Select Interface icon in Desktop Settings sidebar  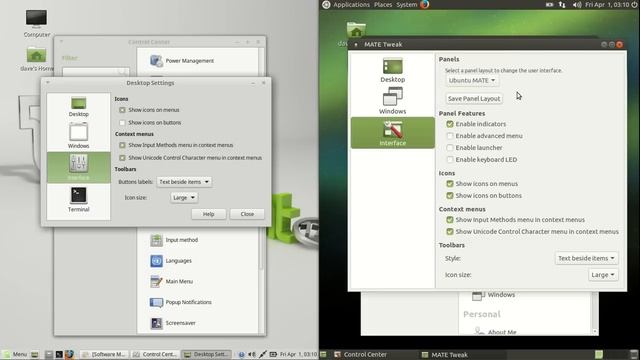coord(78,168)
